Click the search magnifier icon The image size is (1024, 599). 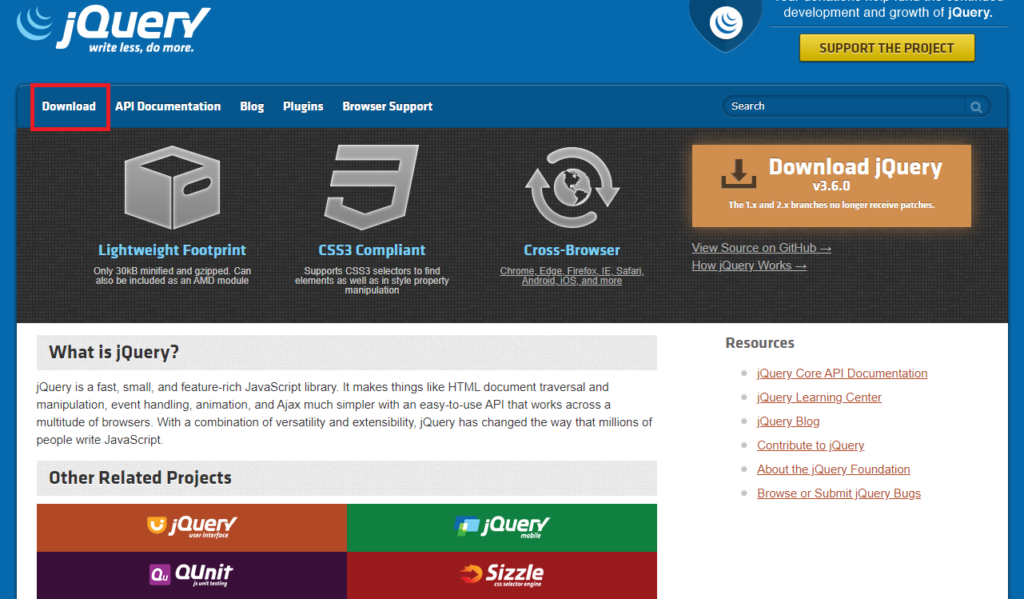[x=975, y=107]
